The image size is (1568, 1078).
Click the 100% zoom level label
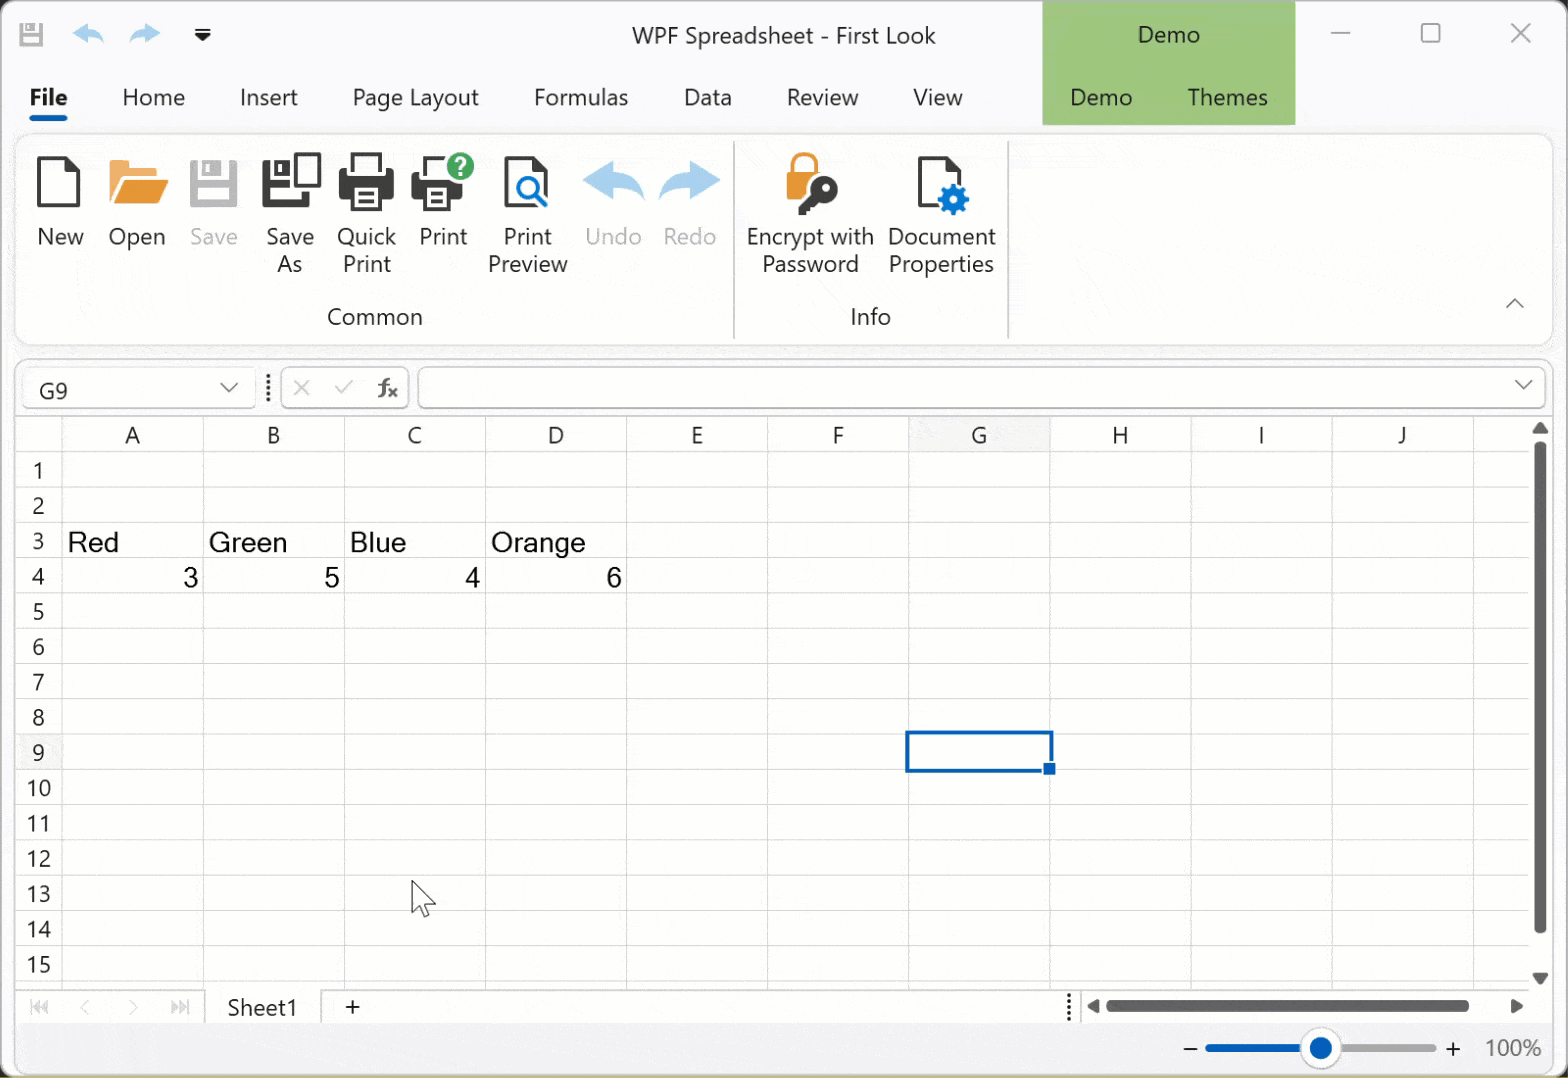[1512, 1048]
